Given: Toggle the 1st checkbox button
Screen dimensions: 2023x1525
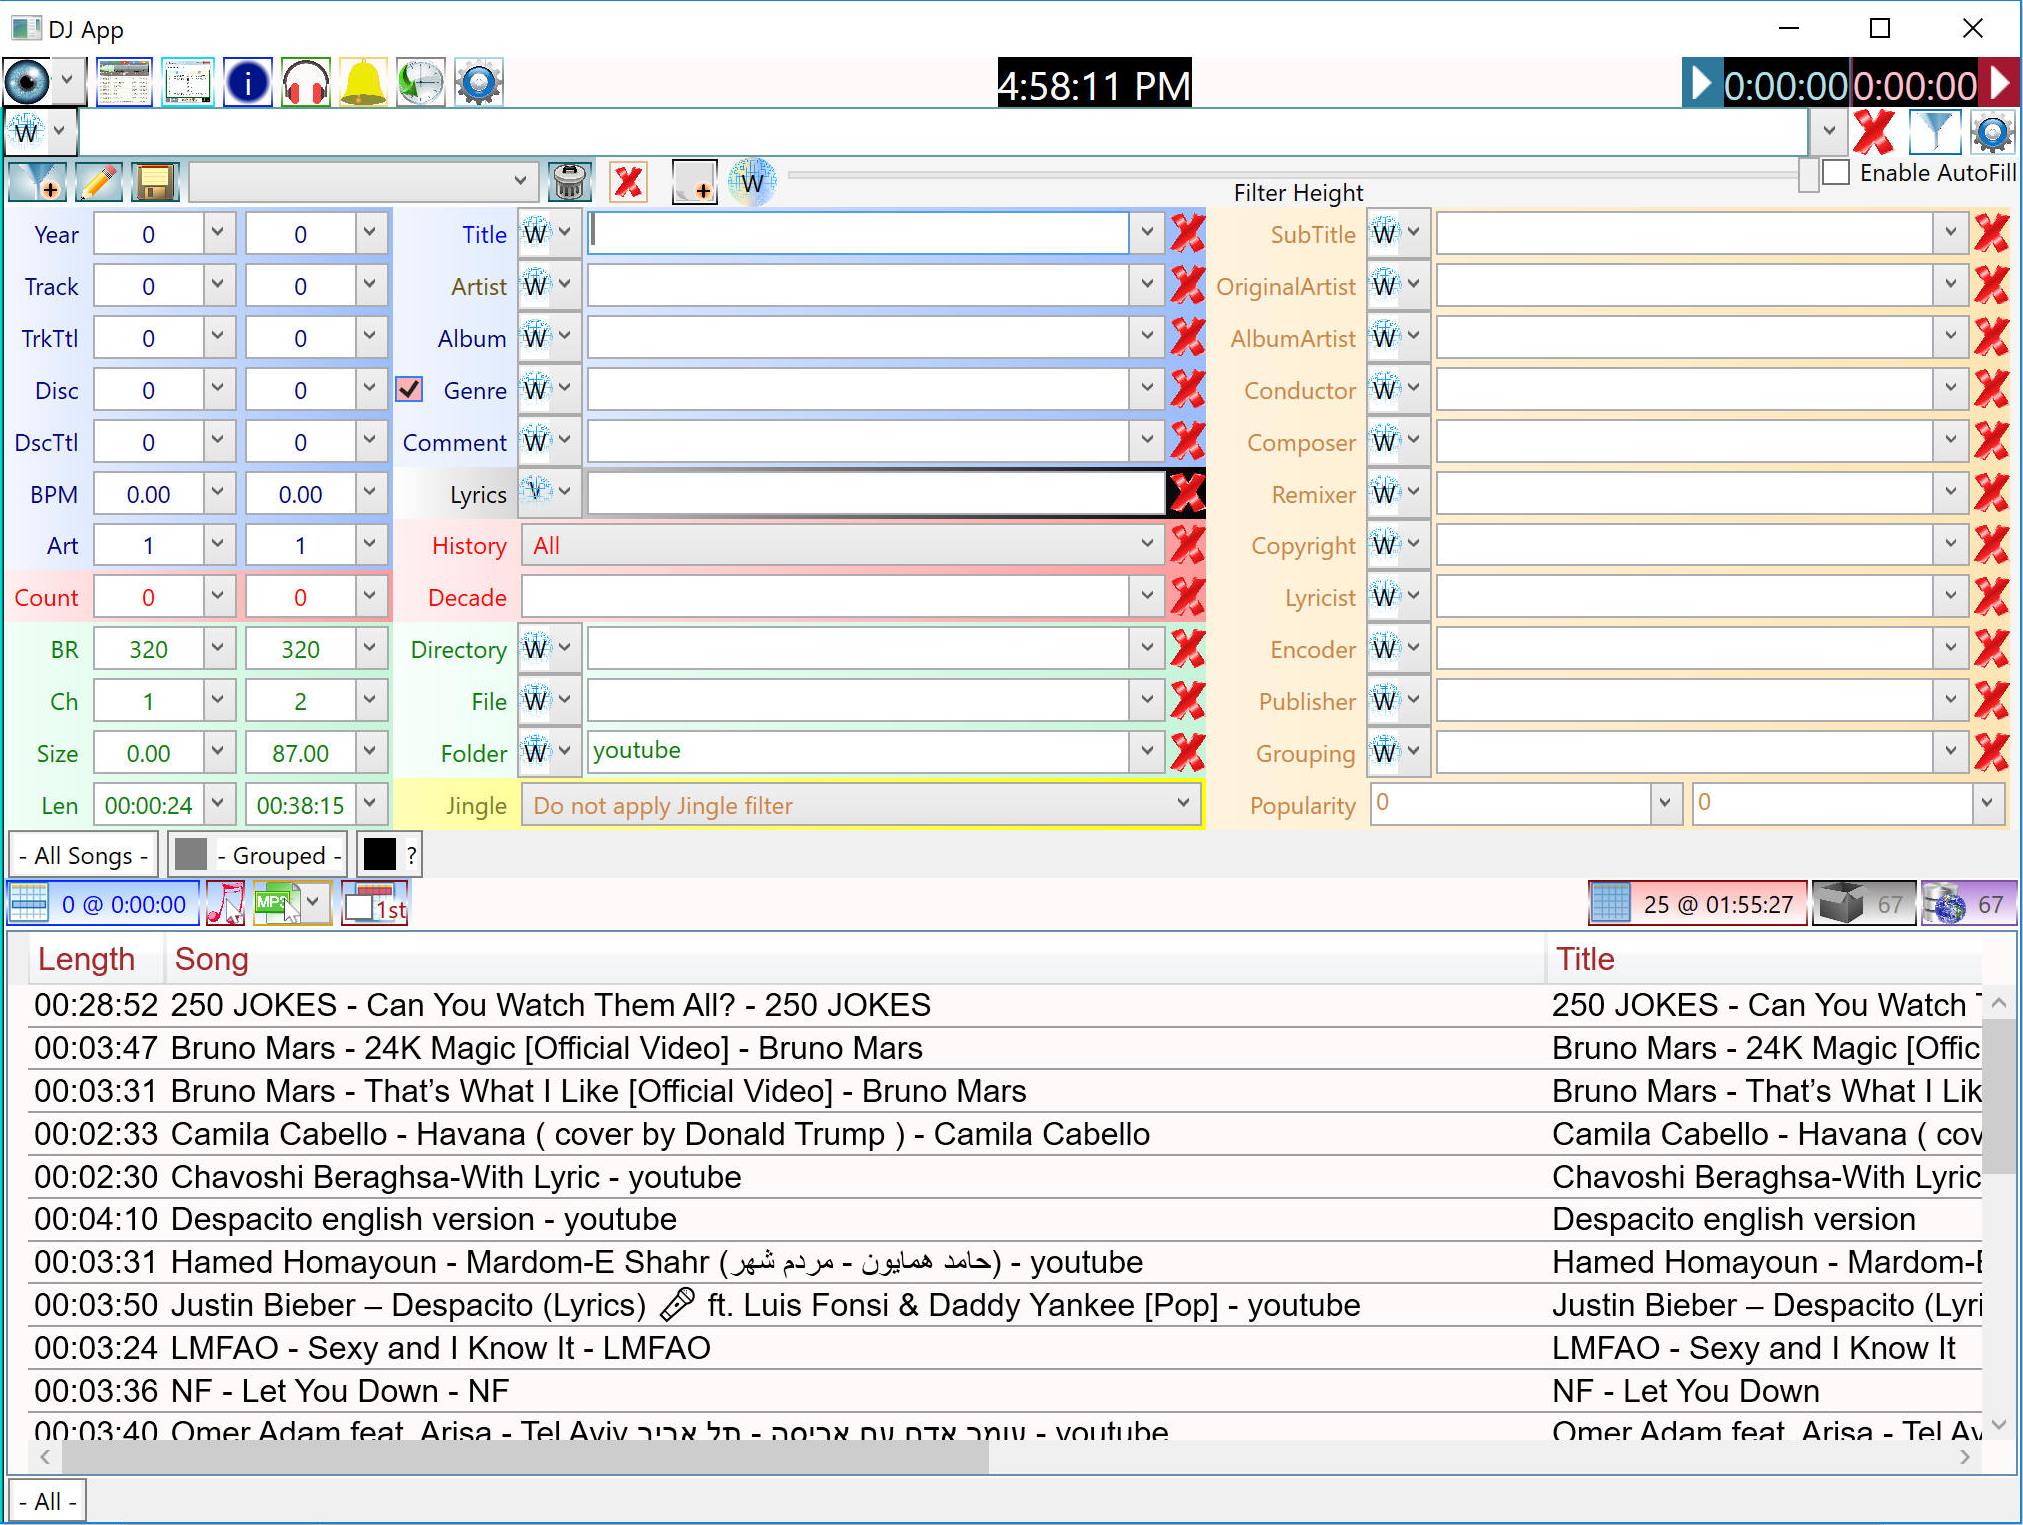Looking at the screenshot, I should tap(375, 904).
